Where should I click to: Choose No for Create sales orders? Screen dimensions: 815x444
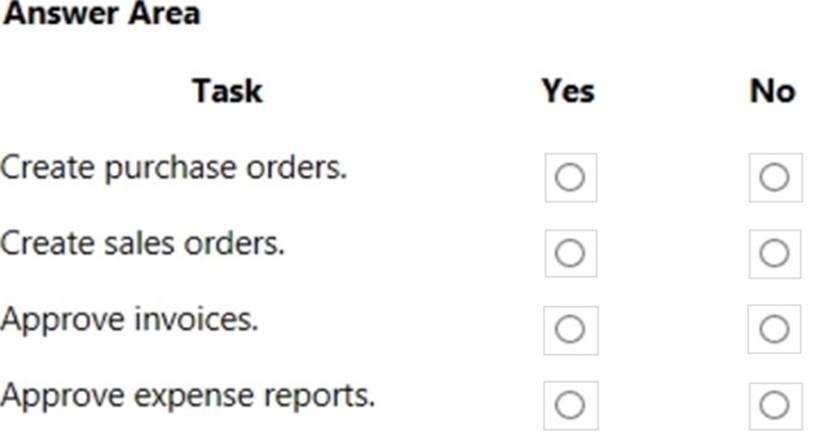coord(774,253)
